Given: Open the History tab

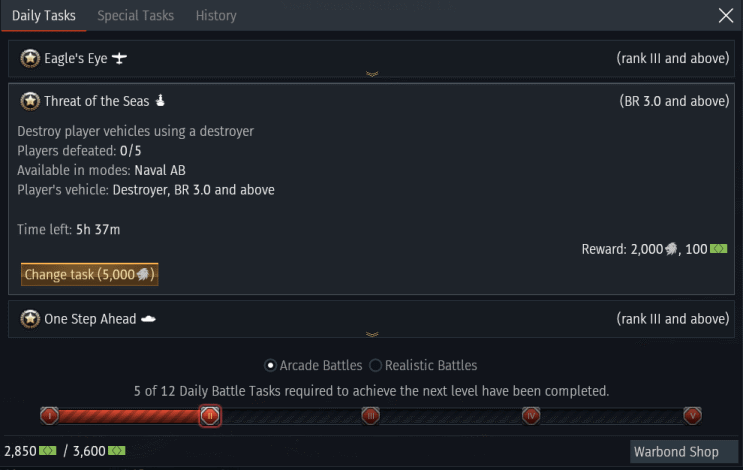Looking at the screenshot, I should pos(216,15).
